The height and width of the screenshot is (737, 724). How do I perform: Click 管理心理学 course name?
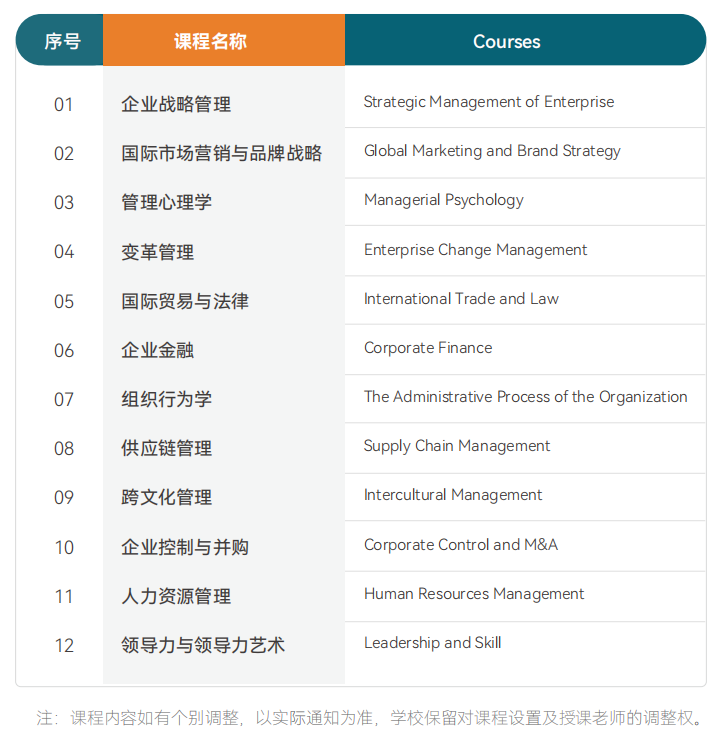point(166,203)
